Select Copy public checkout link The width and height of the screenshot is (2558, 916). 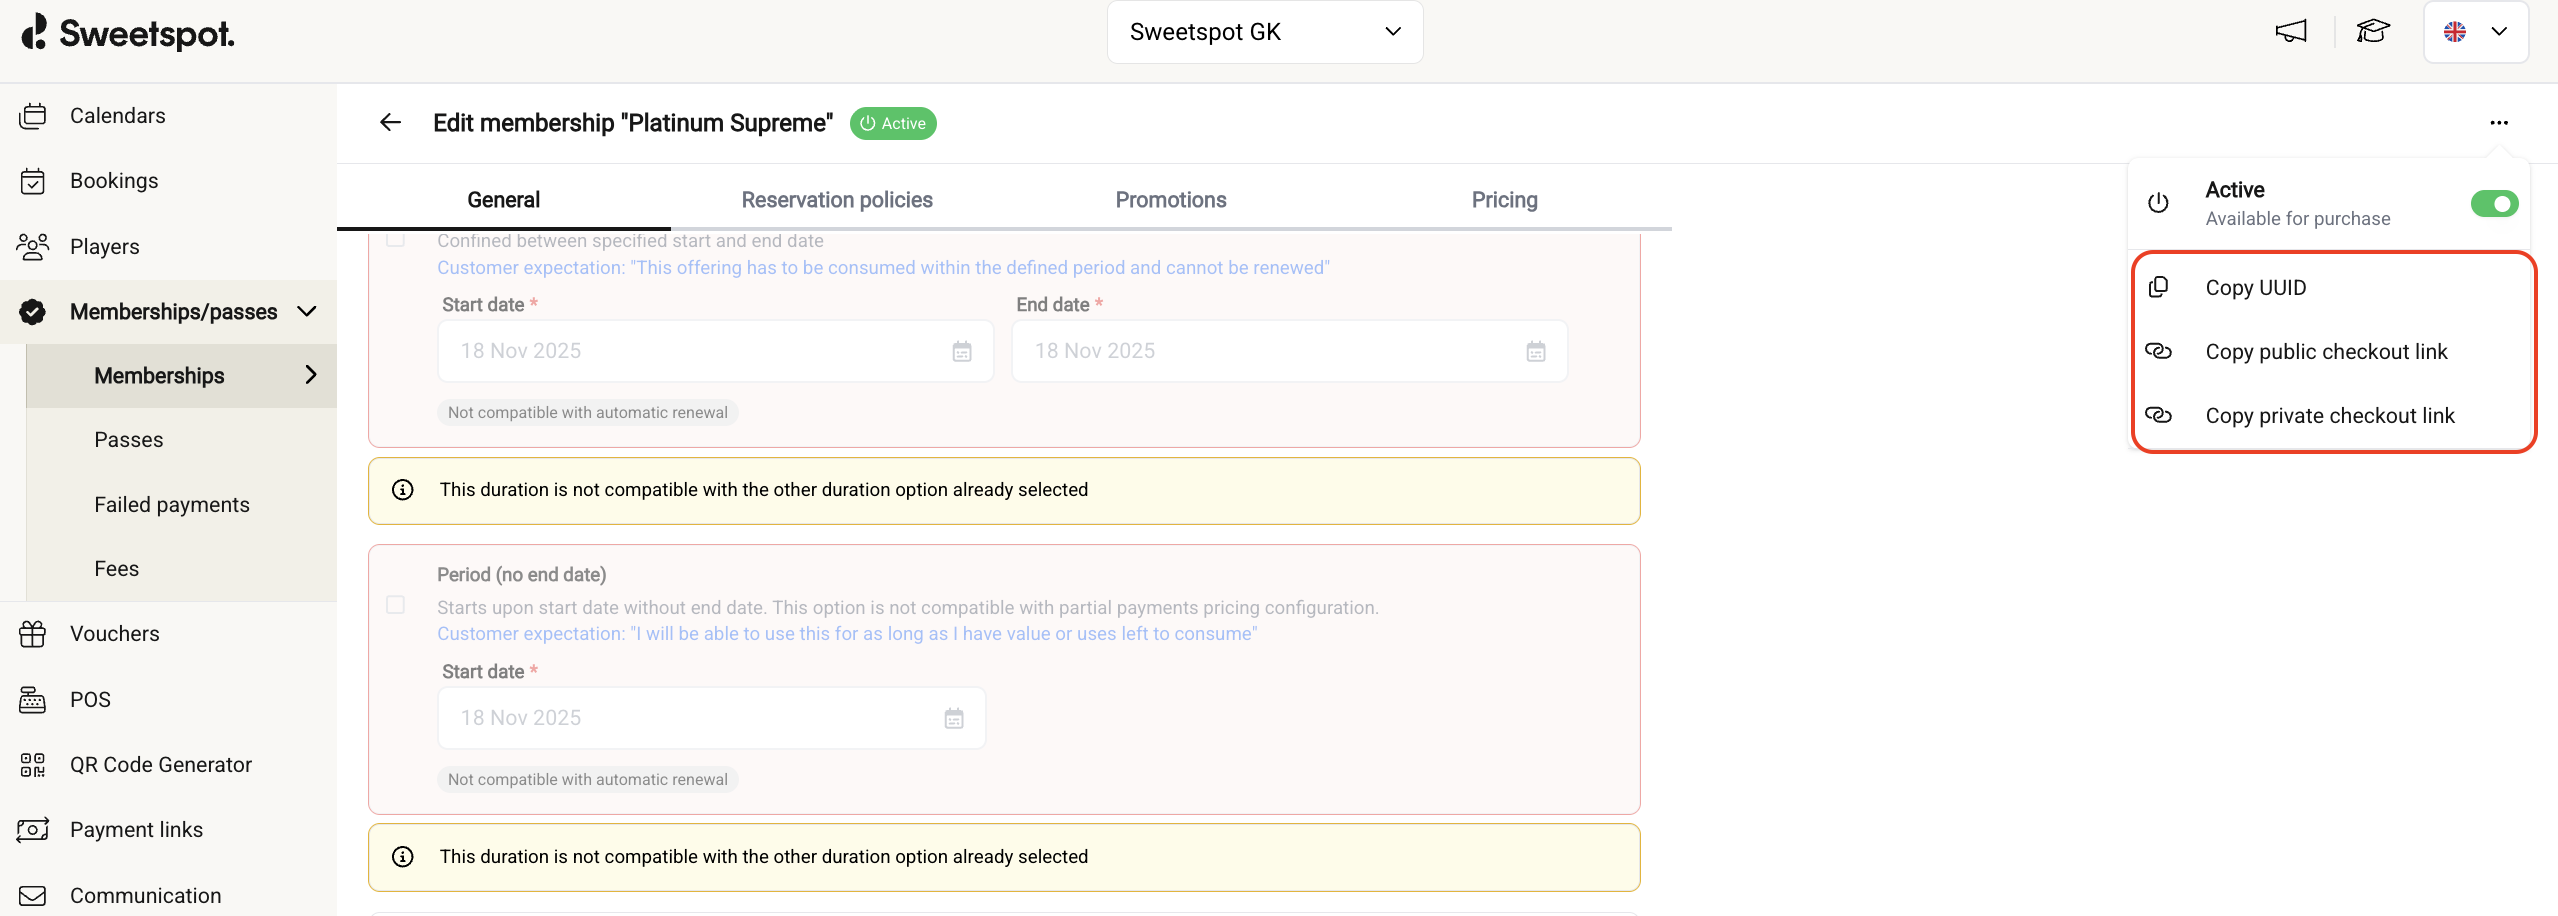coord(2325,352)
